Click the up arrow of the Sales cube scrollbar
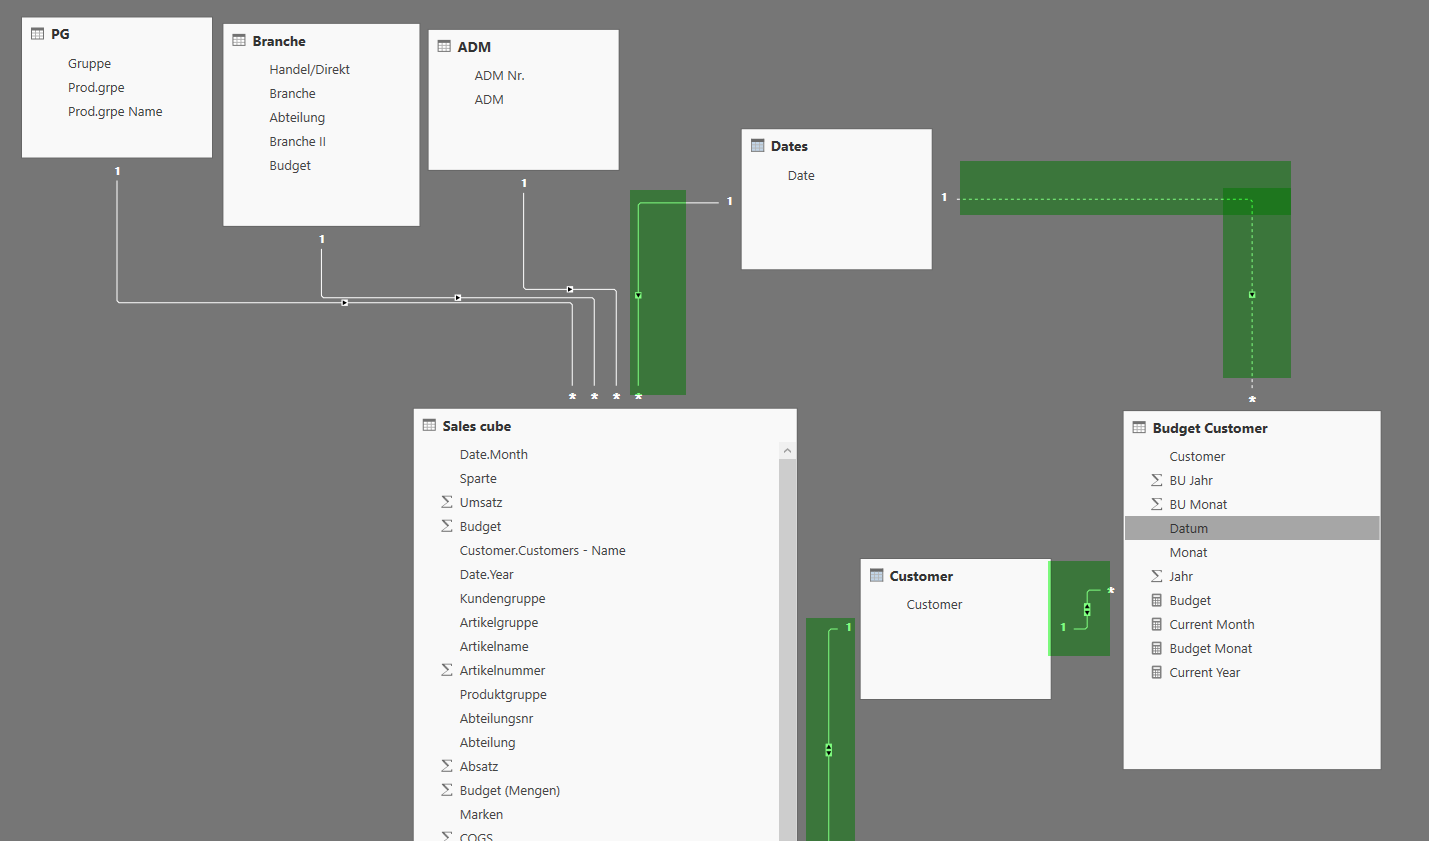 [x=787, y=451]
